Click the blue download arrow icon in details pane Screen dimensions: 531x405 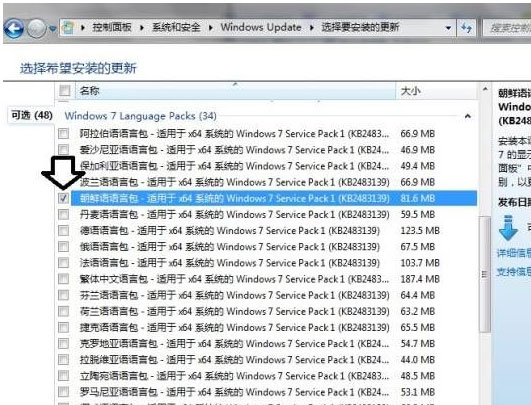508,228
